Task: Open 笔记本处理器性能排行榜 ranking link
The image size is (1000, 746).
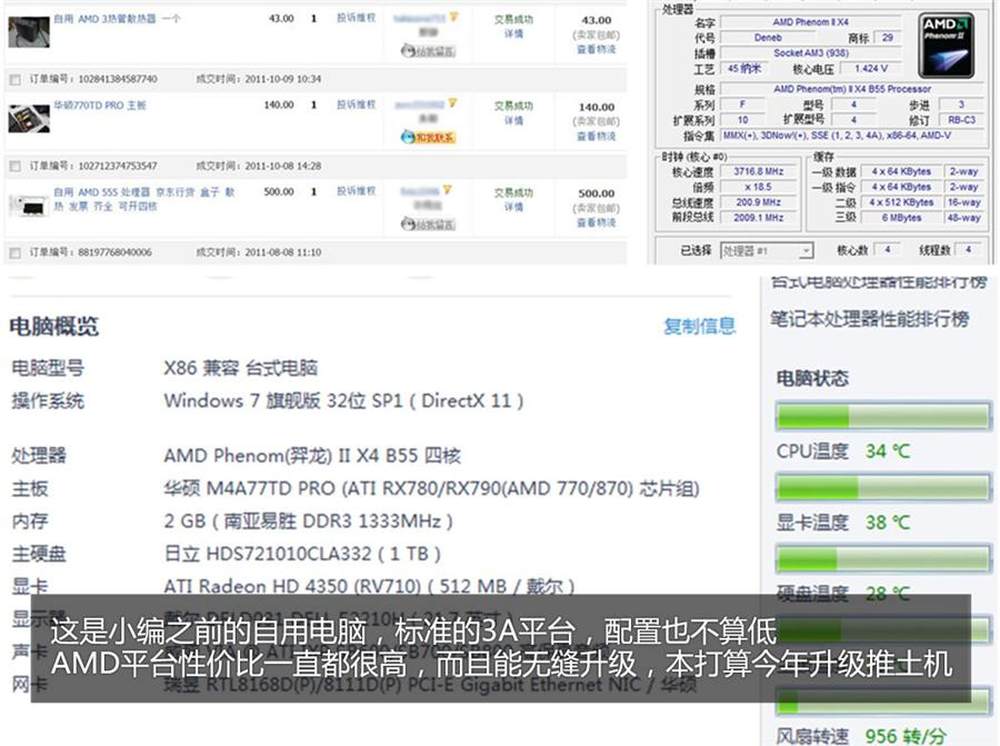Action: (x=869, y=319)
